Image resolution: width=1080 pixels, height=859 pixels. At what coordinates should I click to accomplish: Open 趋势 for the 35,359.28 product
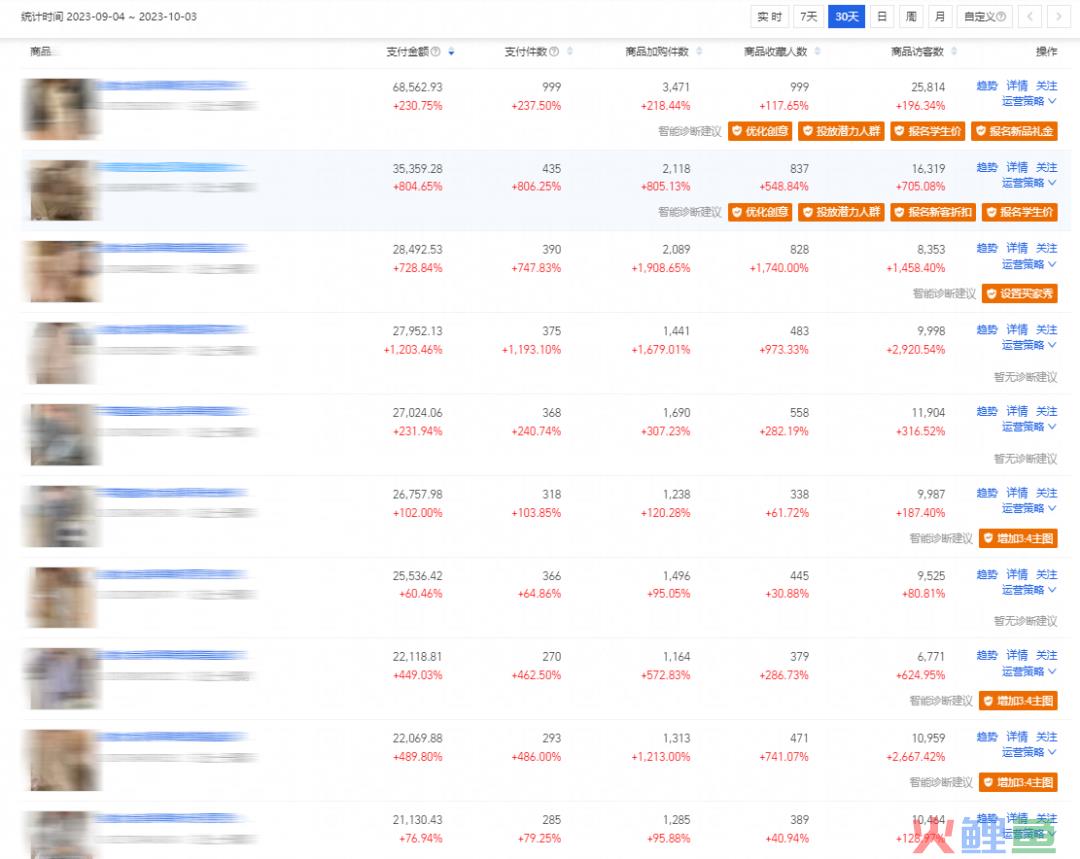click(987, 167)
